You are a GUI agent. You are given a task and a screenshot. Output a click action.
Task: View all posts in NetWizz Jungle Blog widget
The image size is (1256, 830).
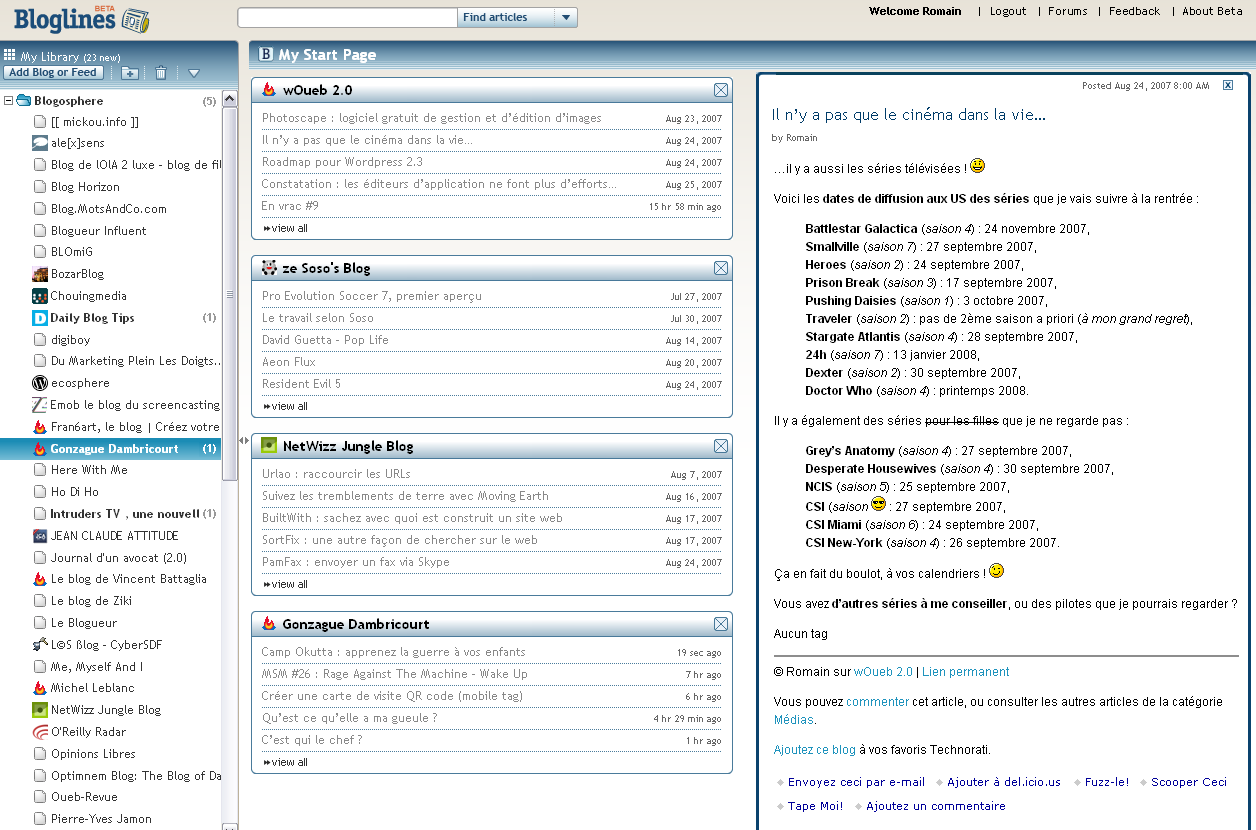tap(285, 584)
